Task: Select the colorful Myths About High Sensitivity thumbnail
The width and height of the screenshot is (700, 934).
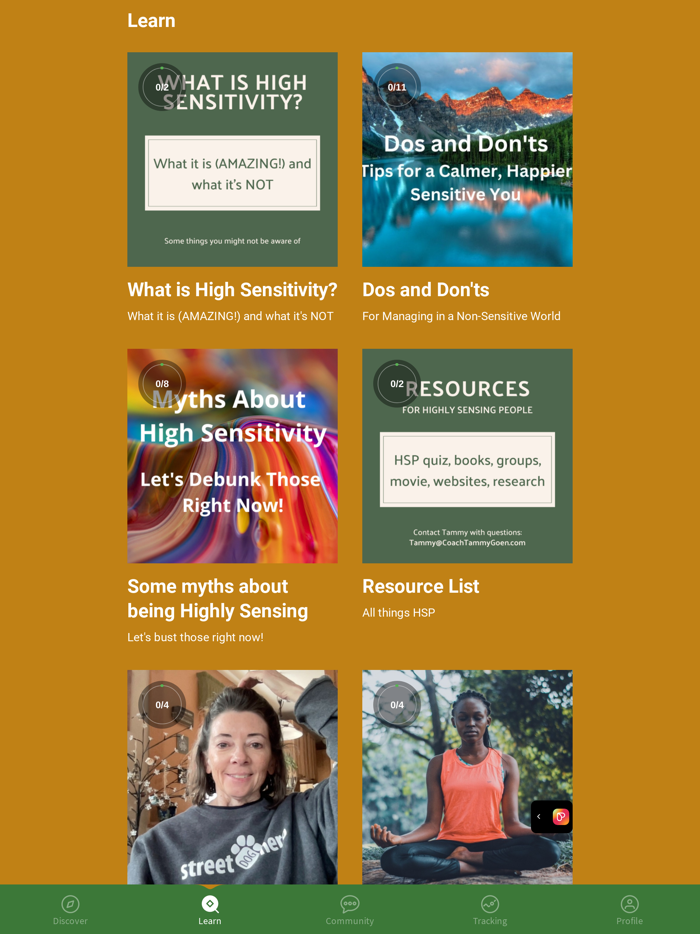Action: tap(232, 456)
